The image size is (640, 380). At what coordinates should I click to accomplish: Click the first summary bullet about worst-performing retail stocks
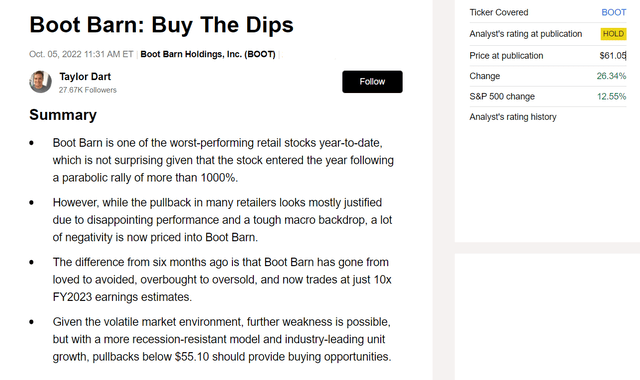(223, 160)
